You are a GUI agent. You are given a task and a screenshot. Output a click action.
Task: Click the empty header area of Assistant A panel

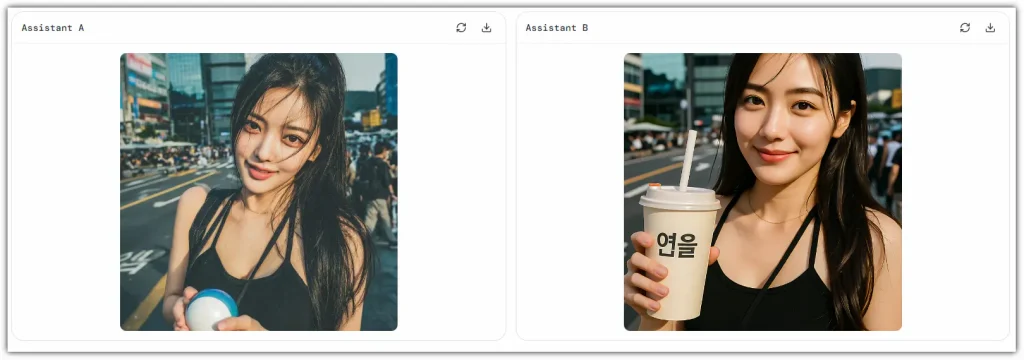pos(268,28)
